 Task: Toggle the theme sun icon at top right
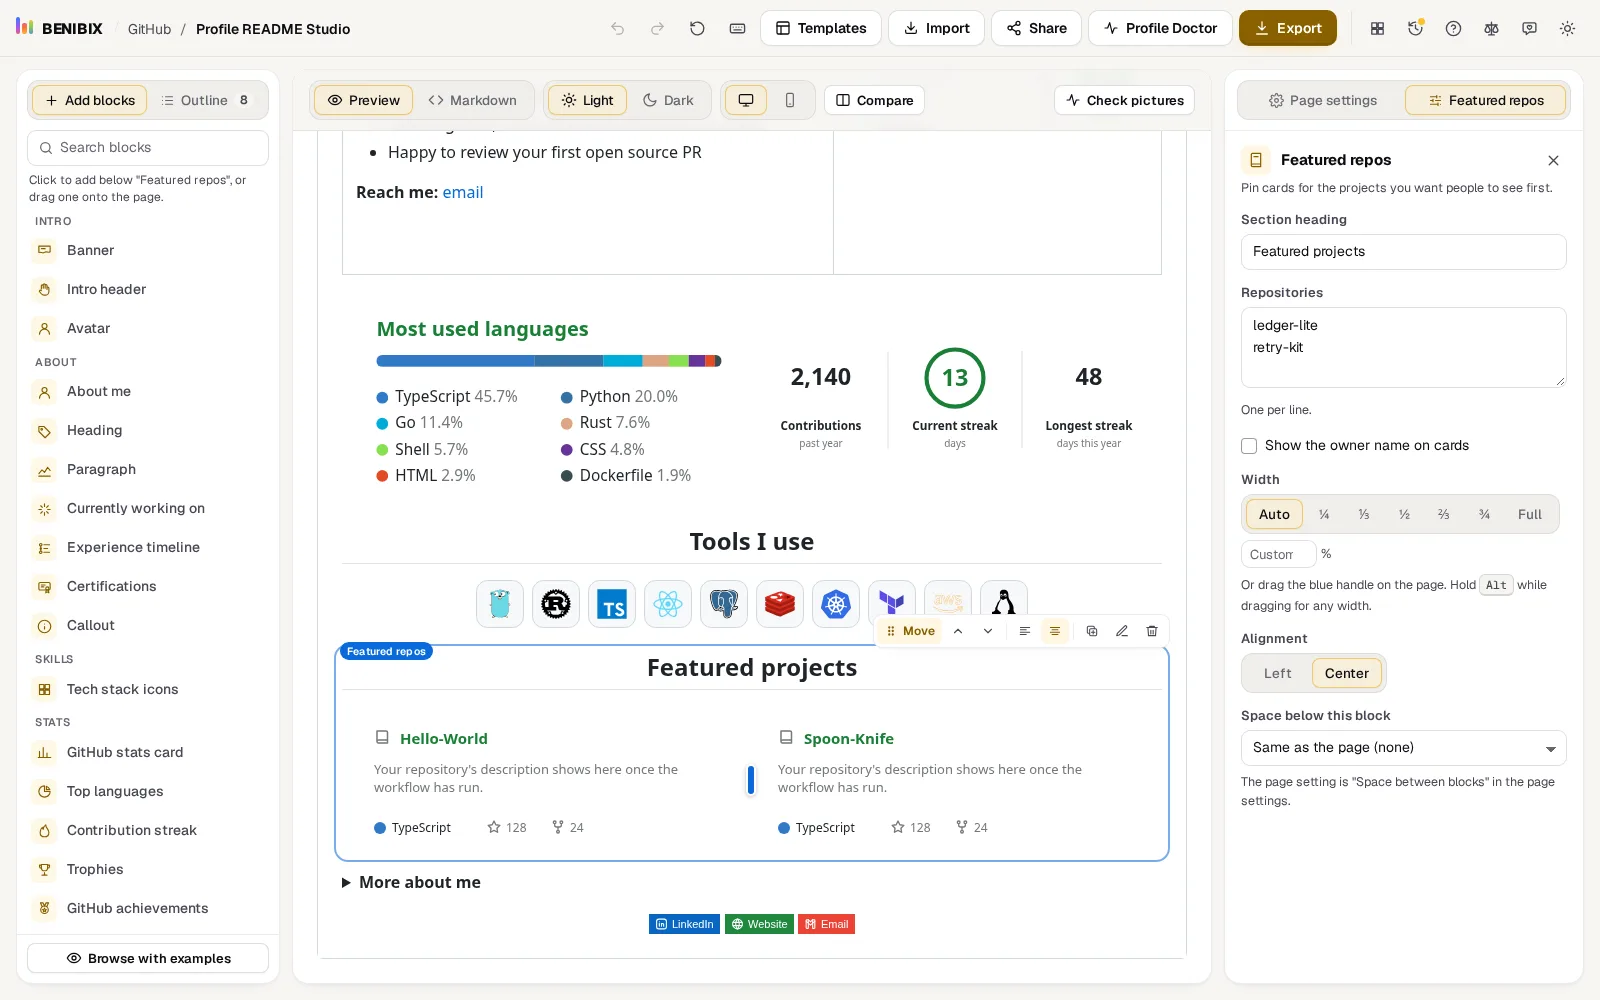pyautogui.click(x=1567, y=28)
